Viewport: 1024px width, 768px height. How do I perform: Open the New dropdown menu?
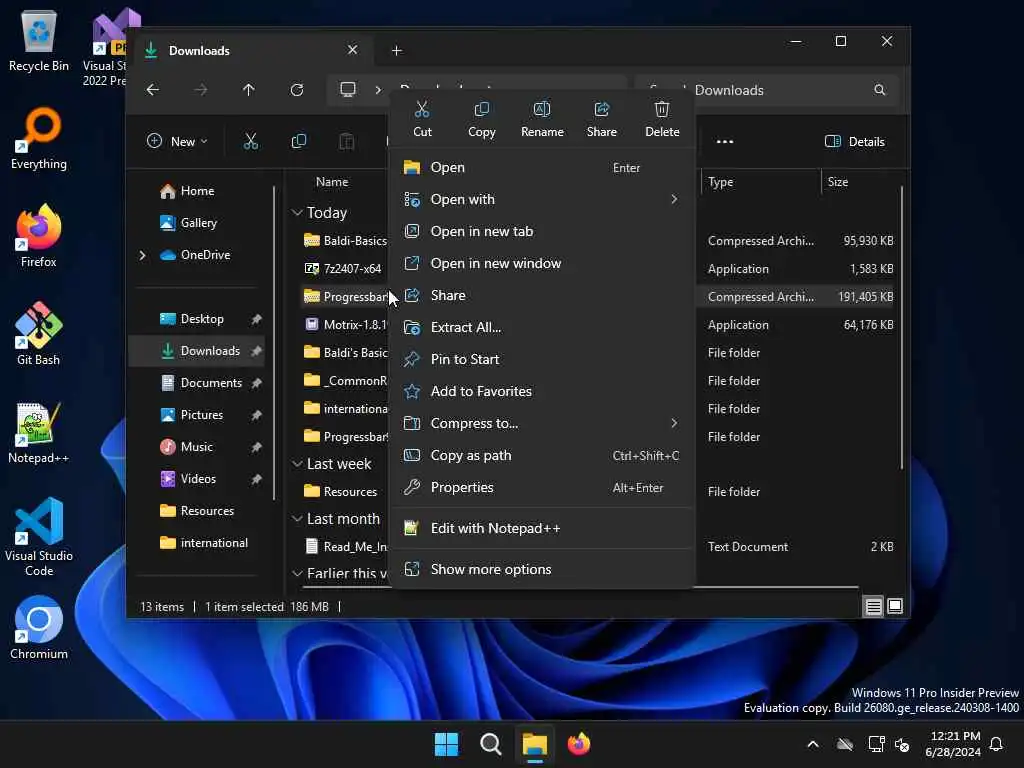(176, 141)
